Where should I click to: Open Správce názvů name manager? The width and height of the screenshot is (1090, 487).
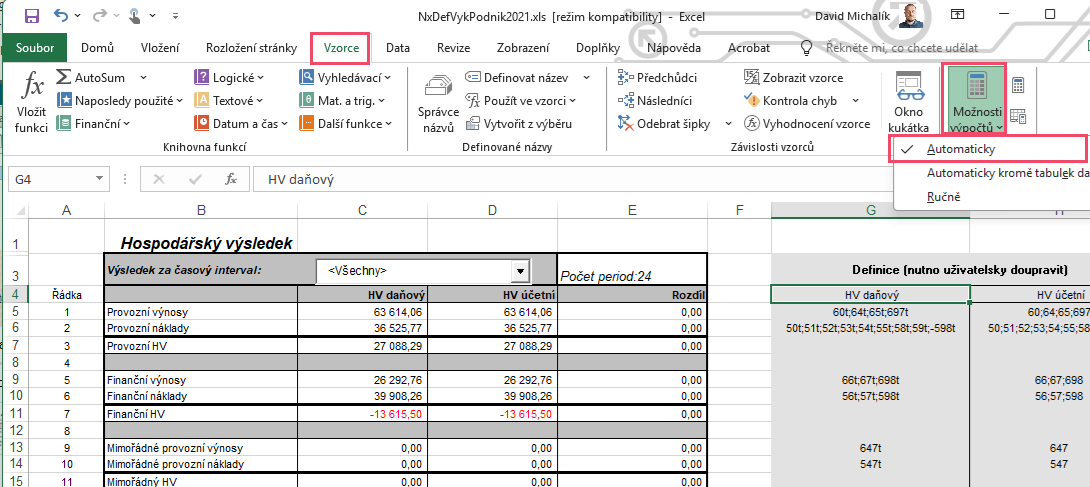(437, 103)
